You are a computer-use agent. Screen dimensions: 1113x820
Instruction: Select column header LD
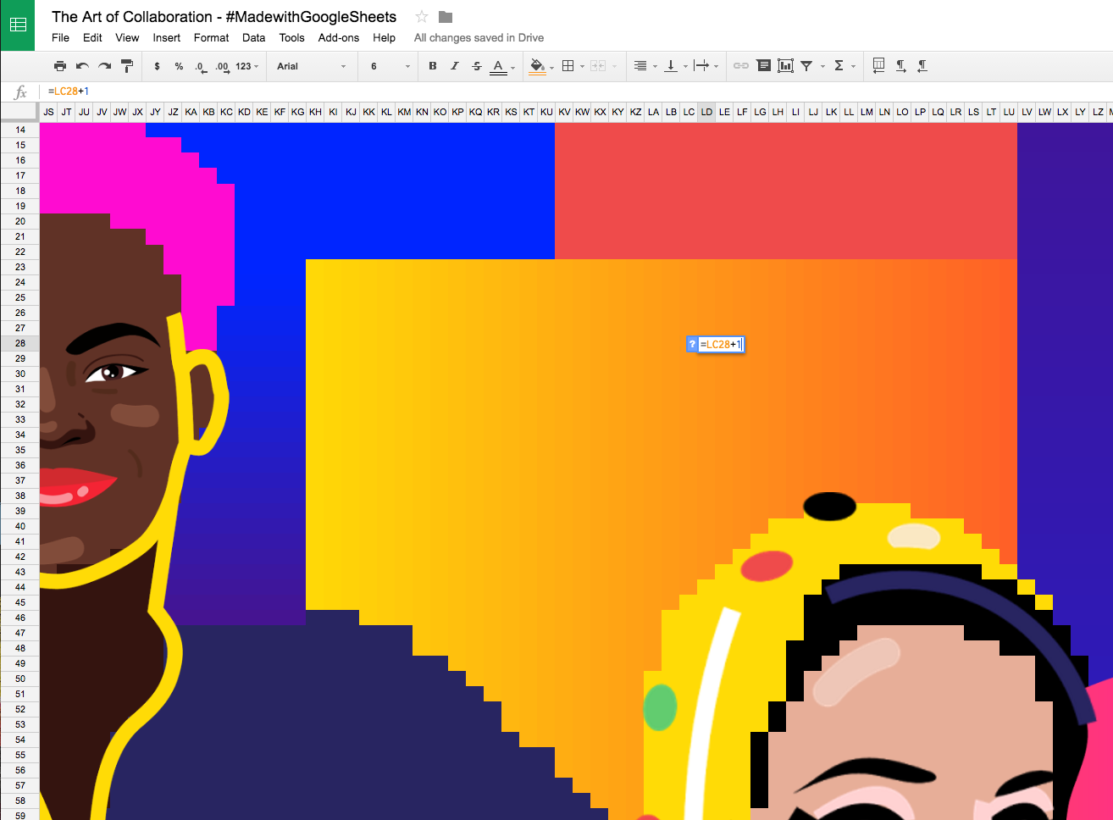click(706, 111)
